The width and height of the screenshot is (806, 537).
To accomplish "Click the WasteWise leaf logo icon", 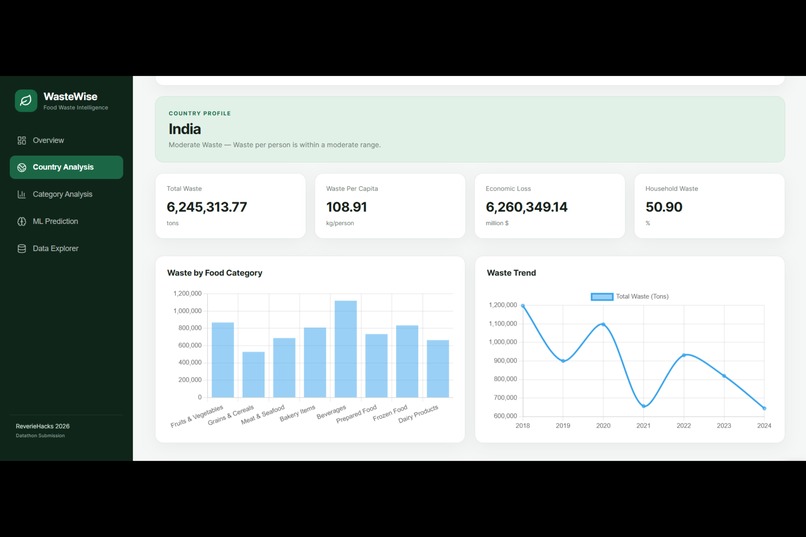I will click(26, 101).
